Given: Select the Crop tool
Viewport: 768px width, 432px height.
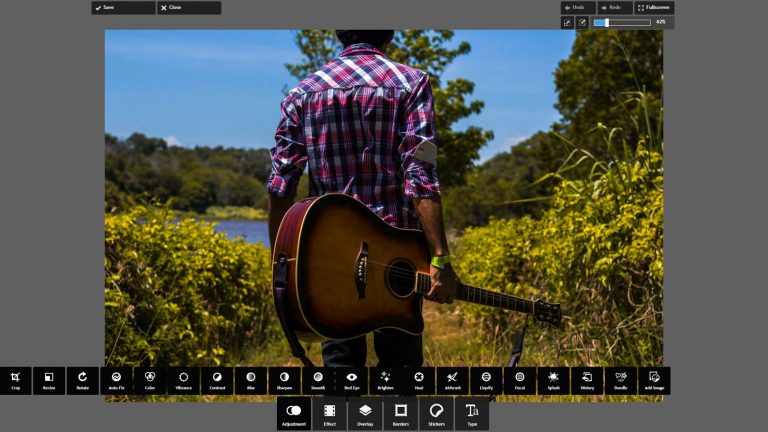Looking at the screenshot, I should click(16, 380).
